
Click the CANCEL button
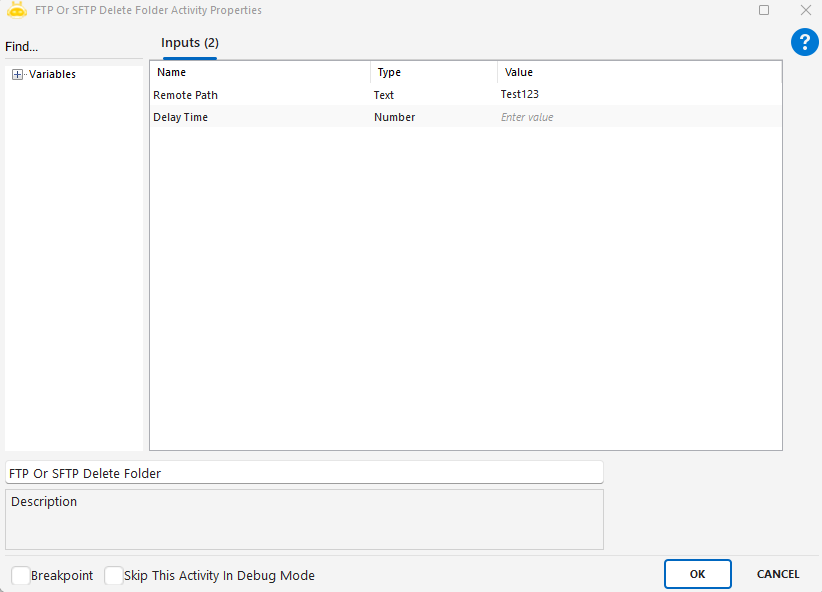point(777,574)
